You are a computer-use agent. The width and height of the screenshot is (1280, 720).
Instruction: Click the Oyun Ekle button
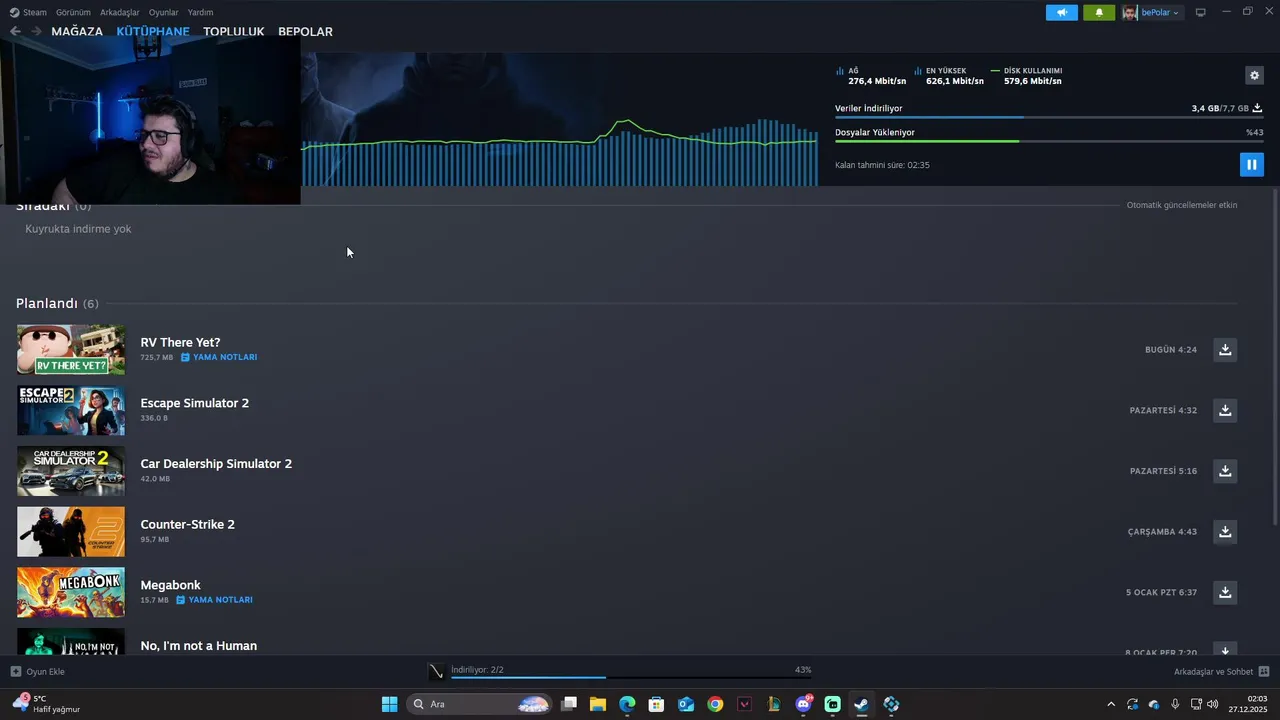click(x=38, y=671)
